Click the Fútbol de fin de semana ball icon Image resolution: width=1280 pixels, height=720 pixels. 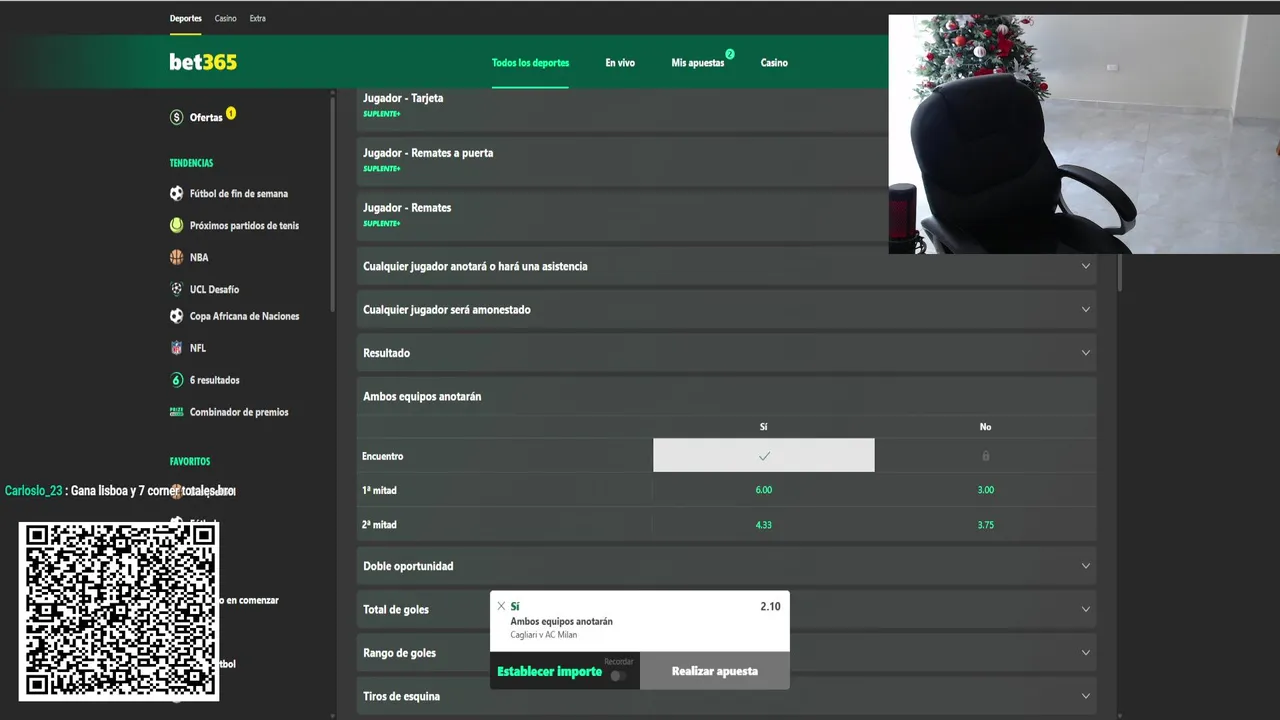(177, 194)
